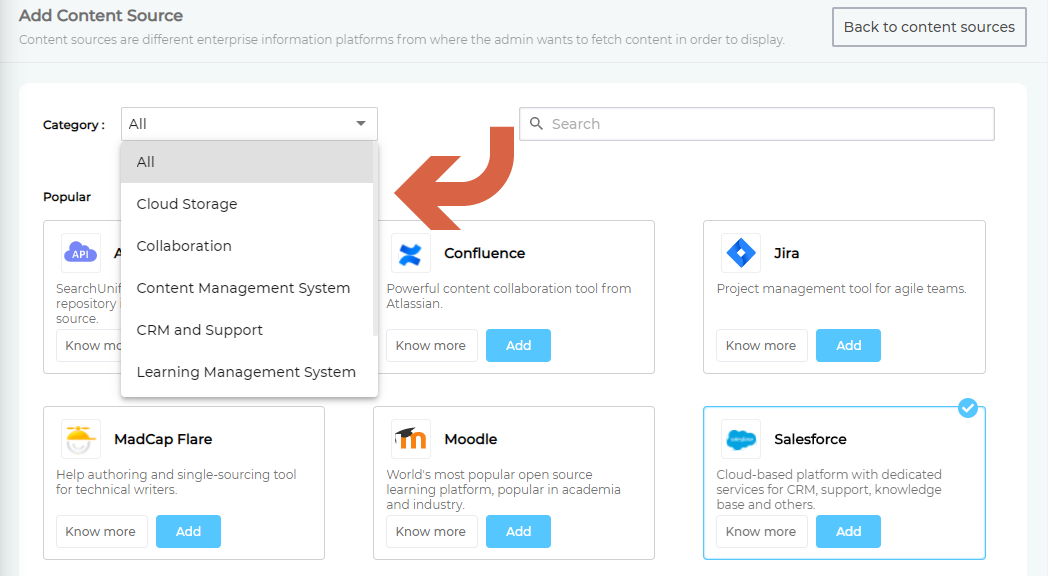Click the Salesforce cloud logo icon

pyautogui.click(x=741, y=439)
